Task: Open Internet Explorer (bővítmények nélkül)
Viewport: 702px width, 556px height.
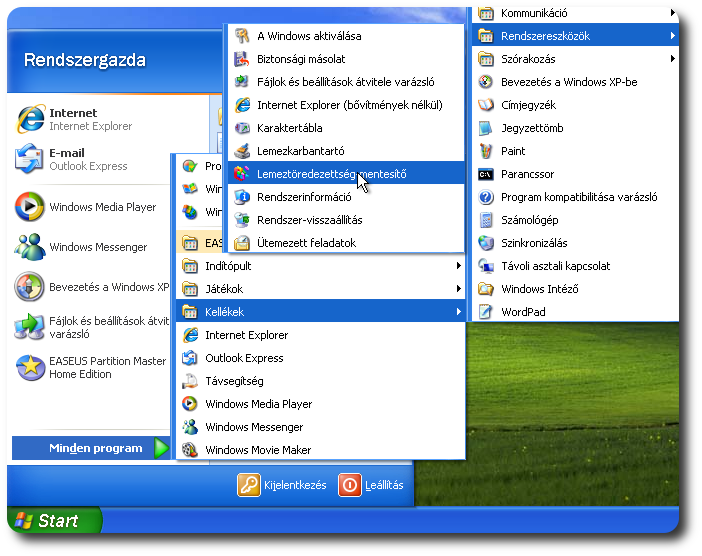Action: pyautogui.click(x=346, y=105)
